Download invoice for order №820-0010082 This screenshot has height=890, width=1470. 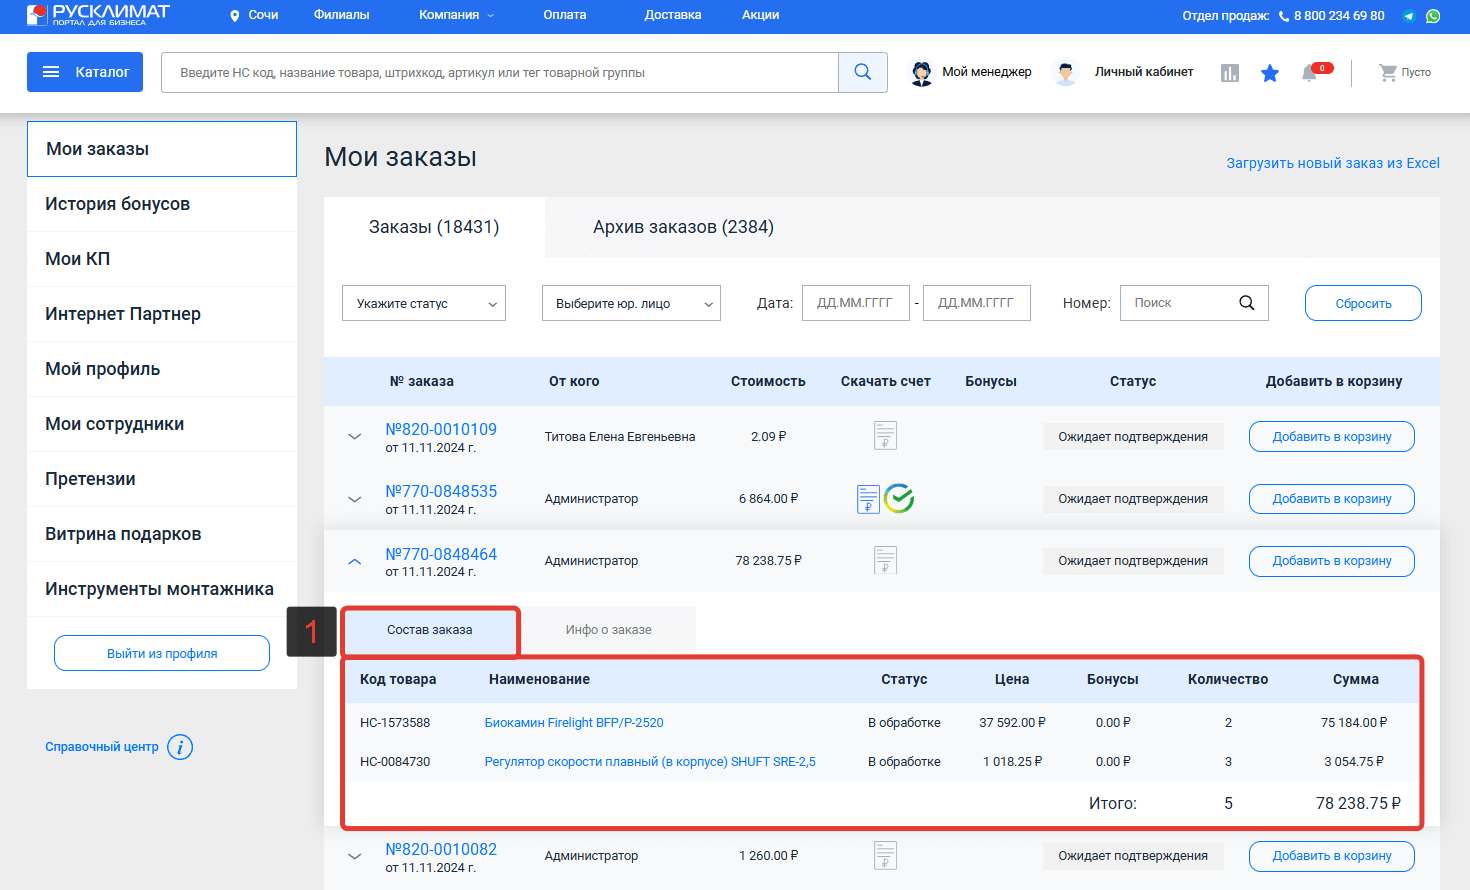coord(885,856)
